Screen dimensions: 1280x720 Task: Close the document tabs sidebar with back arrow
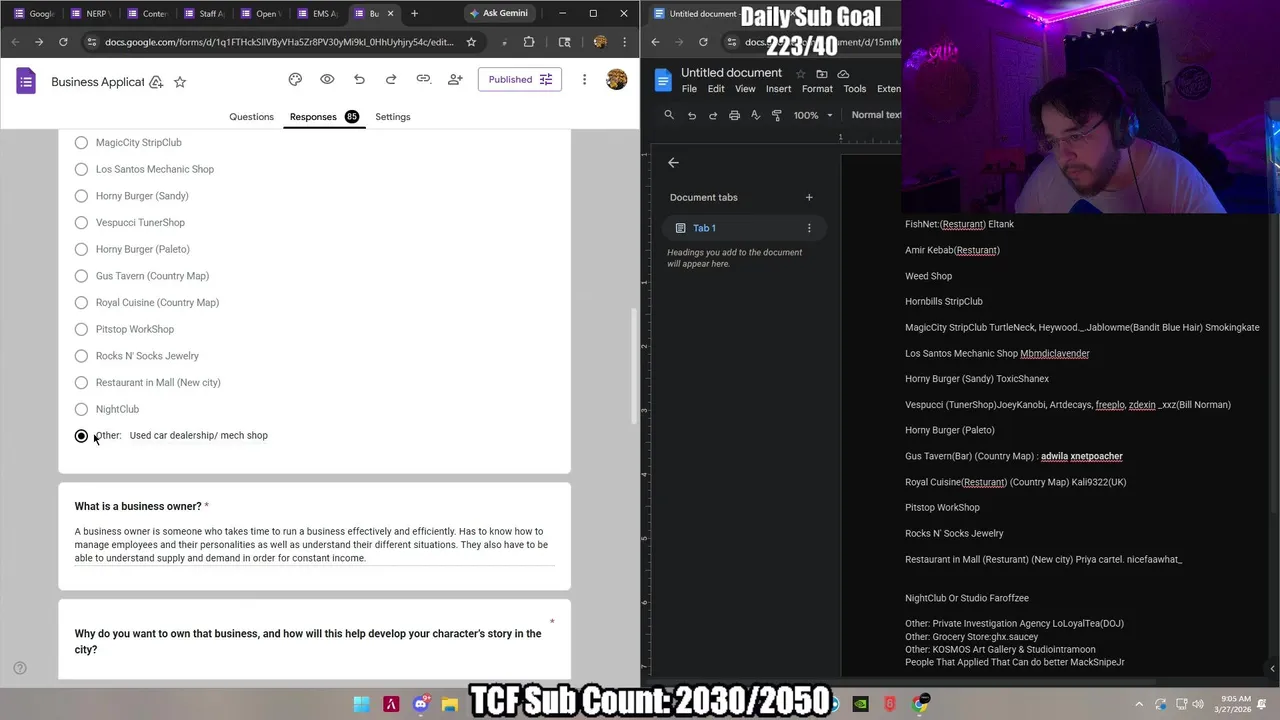[673, 162]
